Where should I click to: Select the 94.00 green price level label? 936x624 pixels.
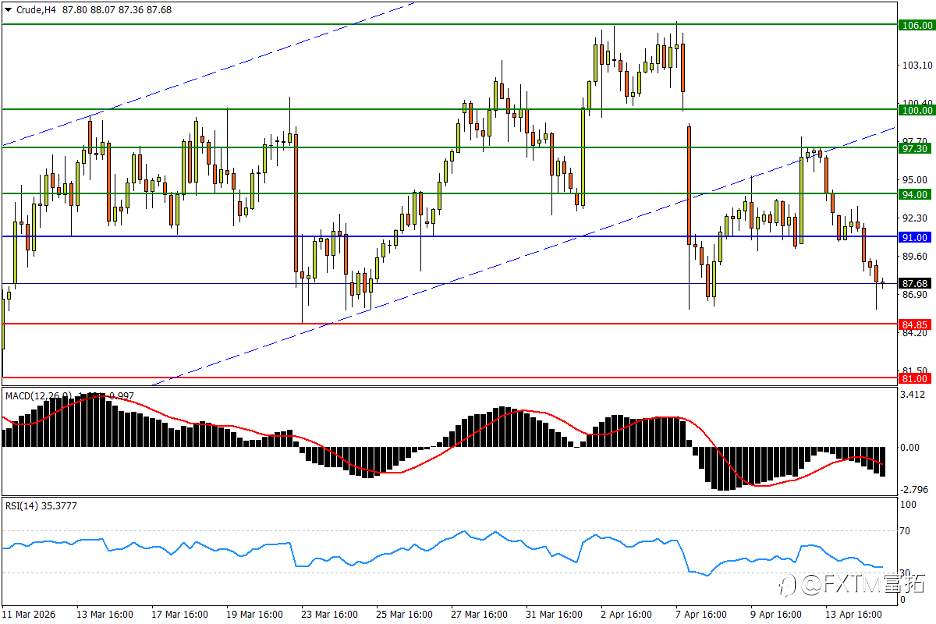point(915,195)
